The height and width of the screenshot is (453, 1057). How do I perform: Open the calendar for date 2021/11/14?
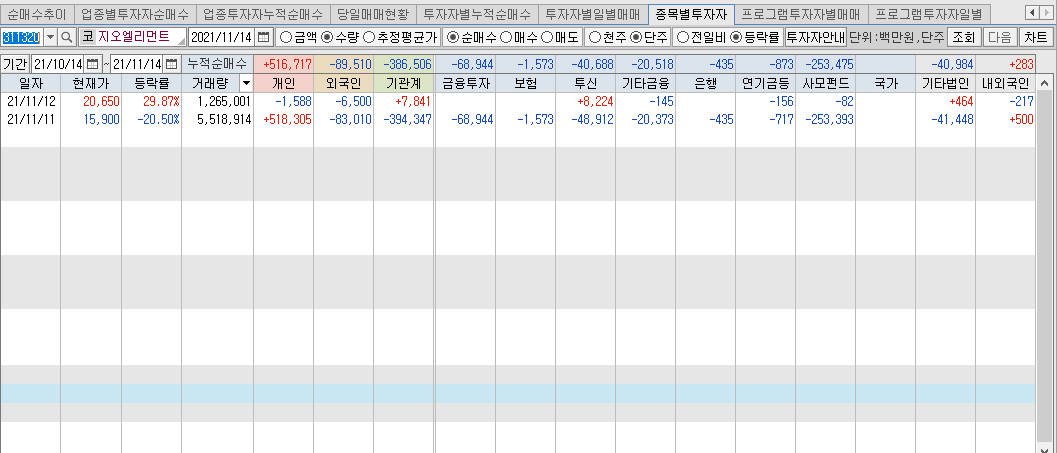[264, 37]
